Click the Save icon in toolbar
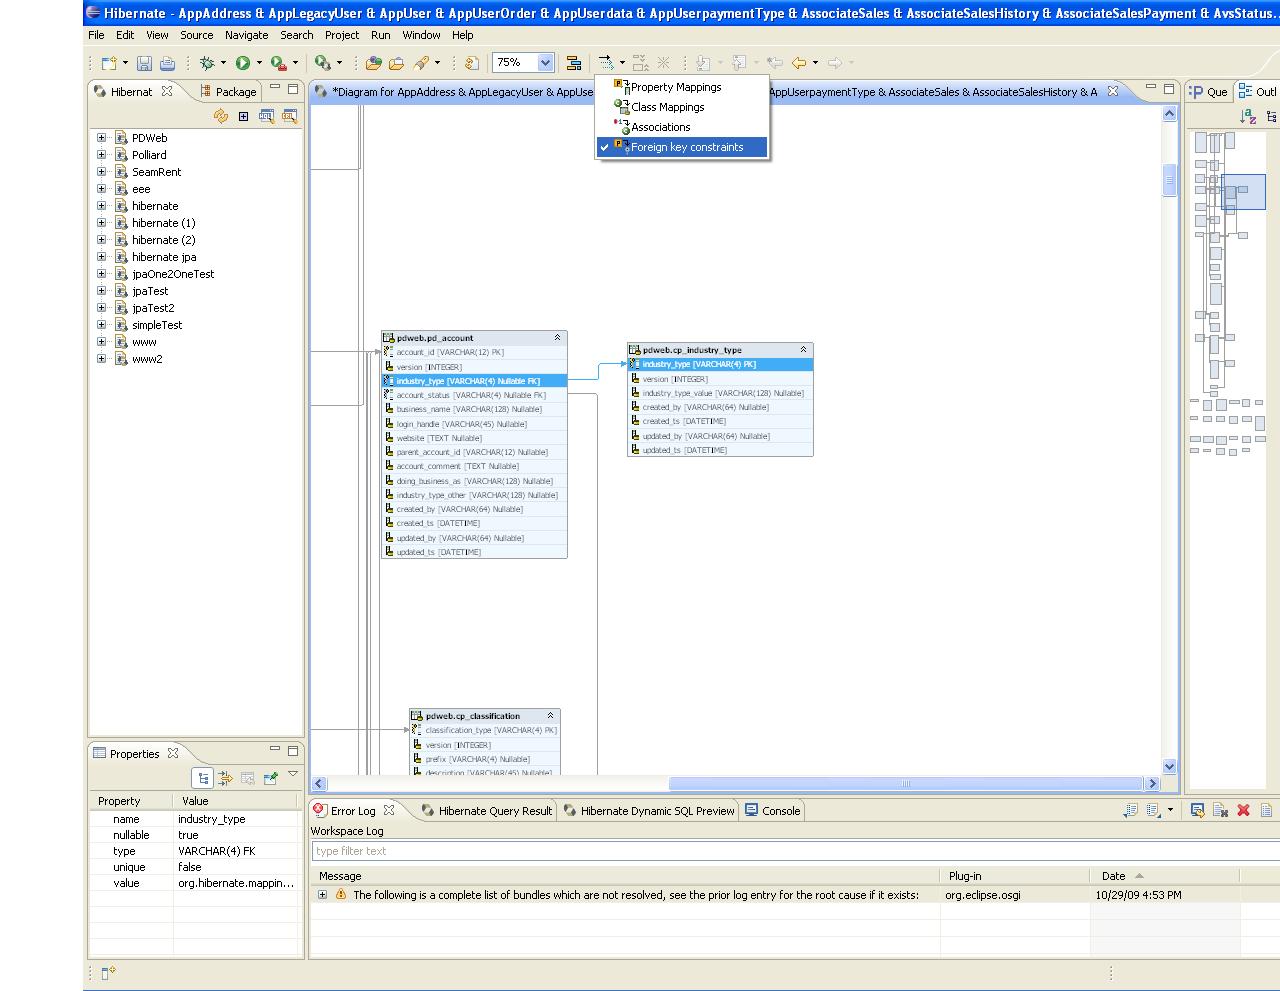Image resolution: width=1280 pixels, height=991 pixels. [144, 63]
